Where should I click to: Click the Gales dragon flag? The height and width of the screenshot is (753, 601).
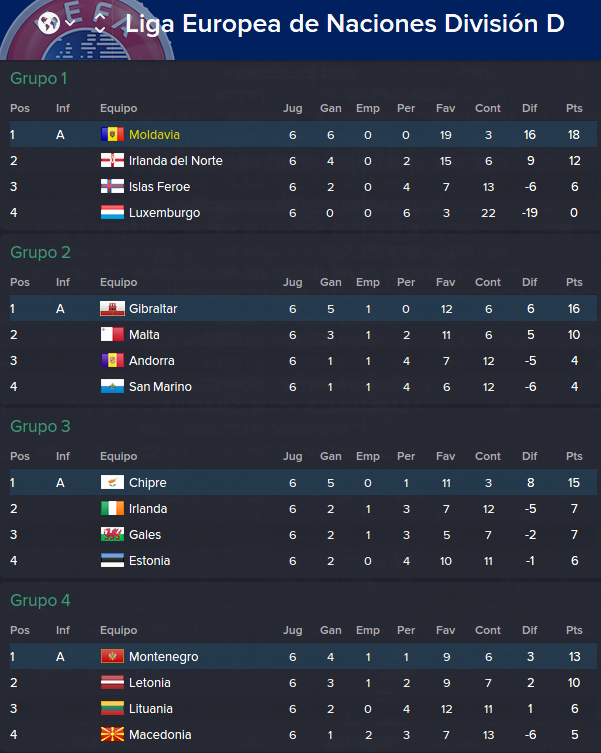(112, 534)
